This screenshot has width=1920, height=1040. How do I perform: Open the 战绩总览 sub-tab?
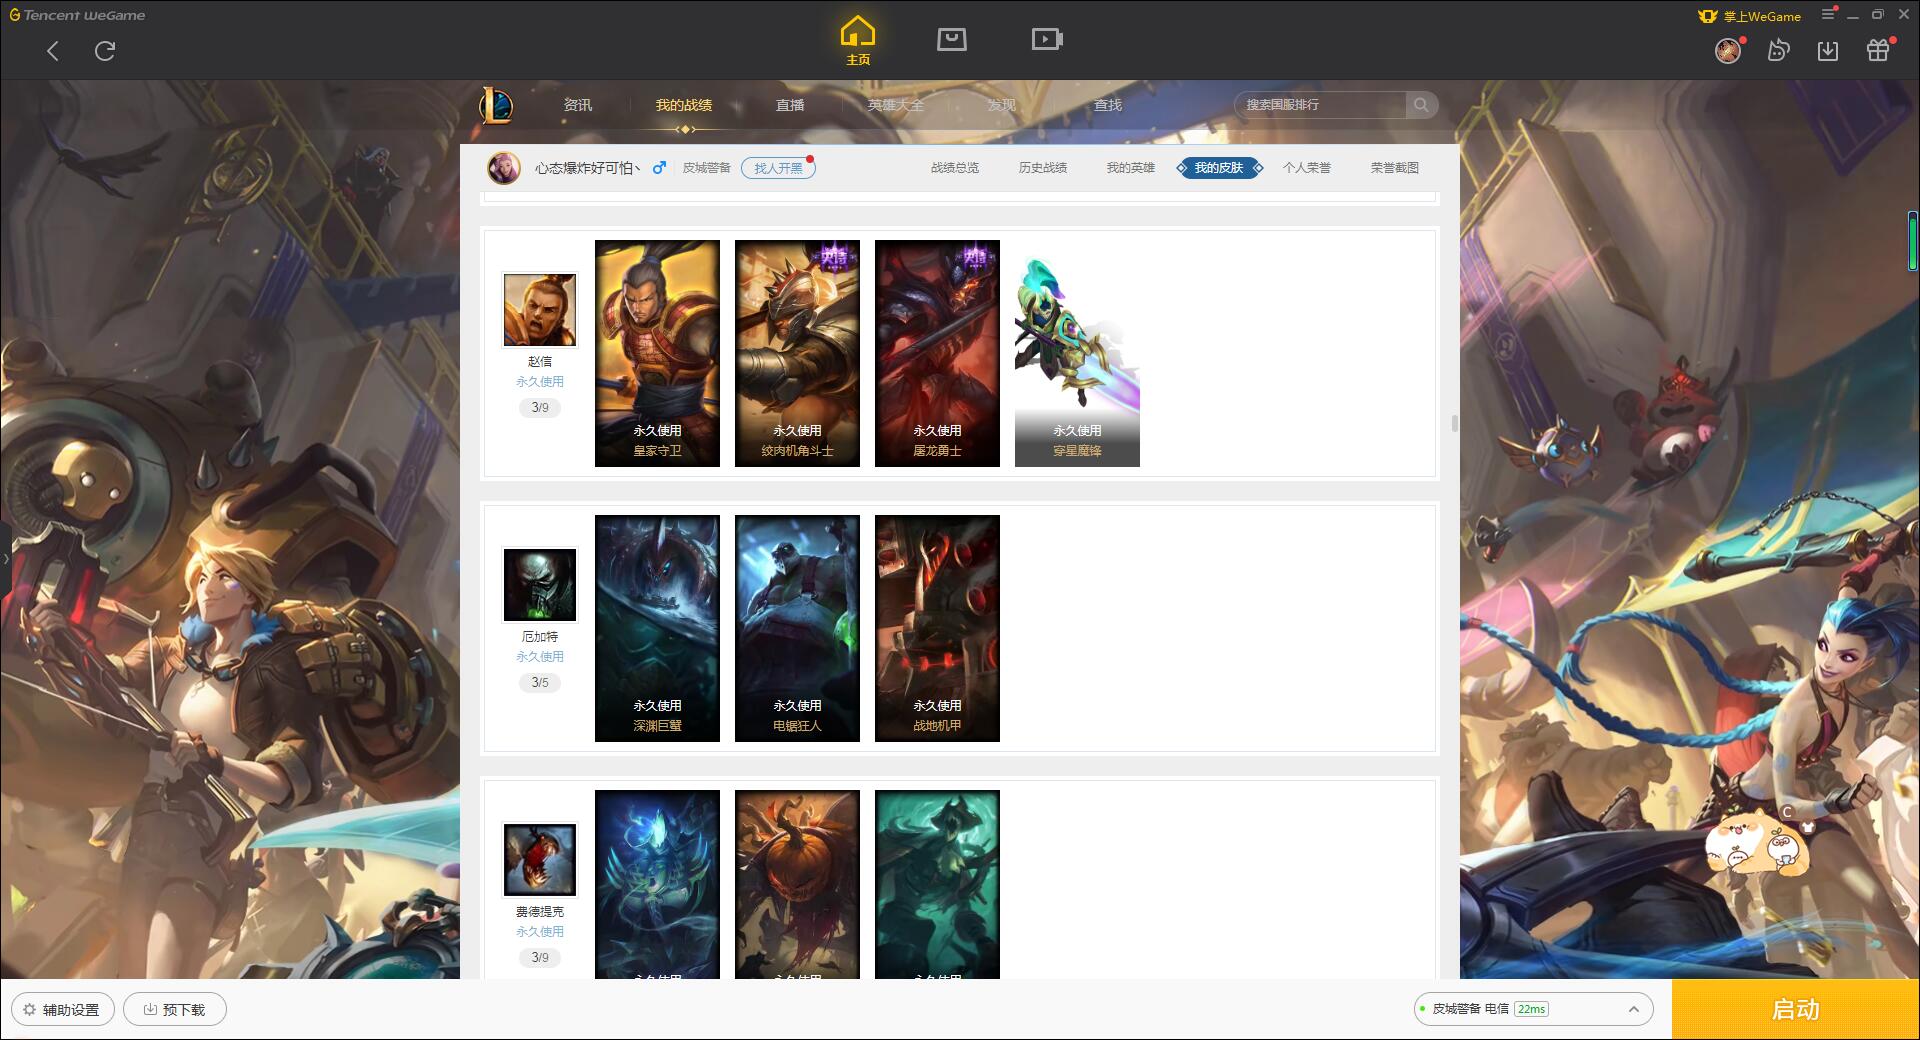tap(955, 168)
